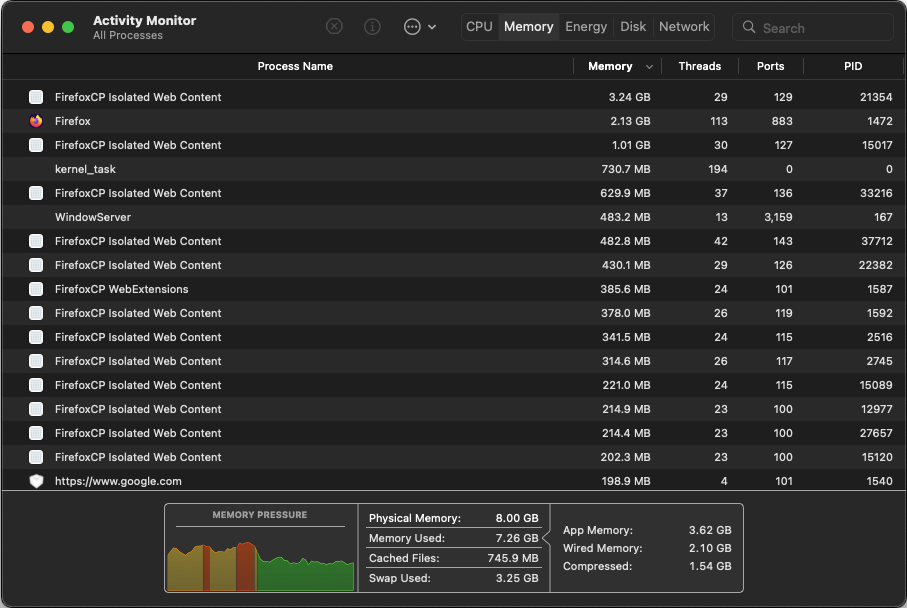Switch to the Disk tab

click(633, 27)
